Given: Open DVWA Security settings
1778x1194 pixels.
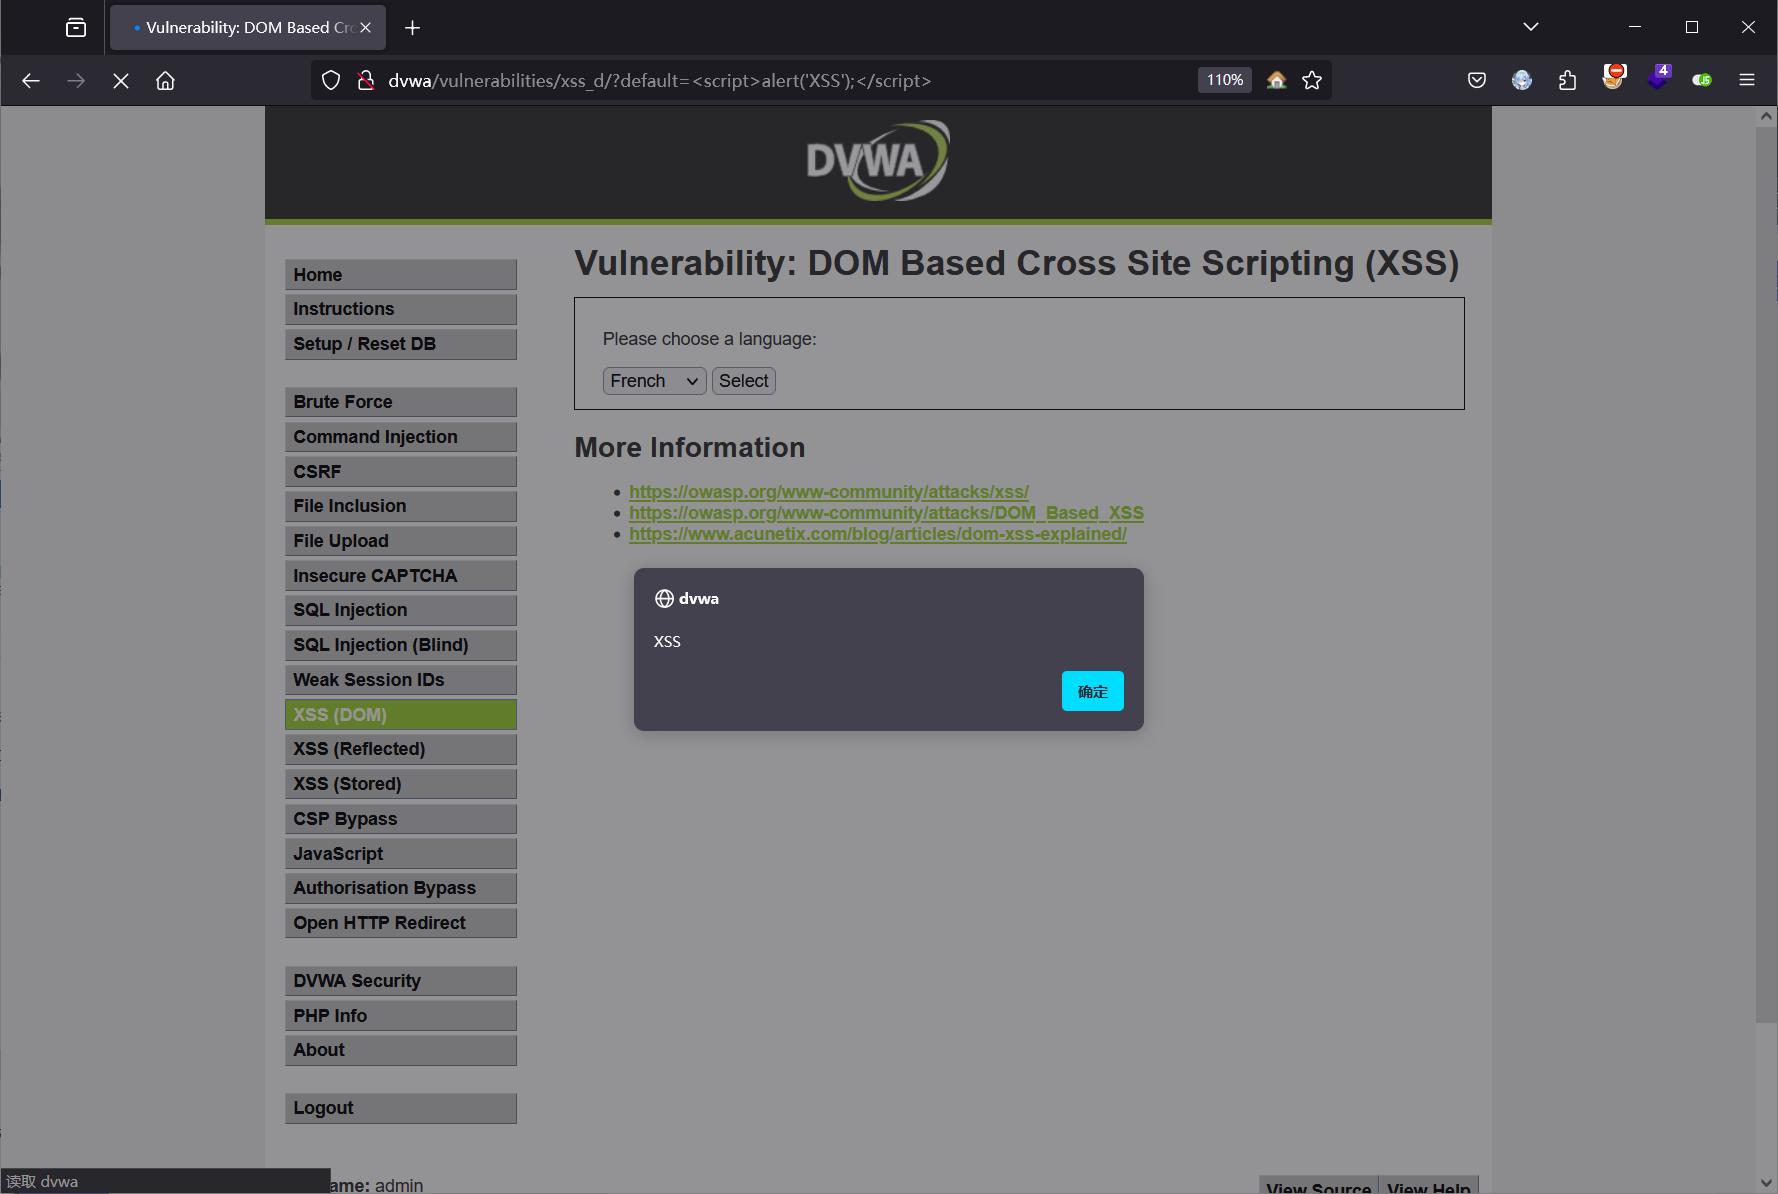Looking at the screenshot, I should (401, 981).
